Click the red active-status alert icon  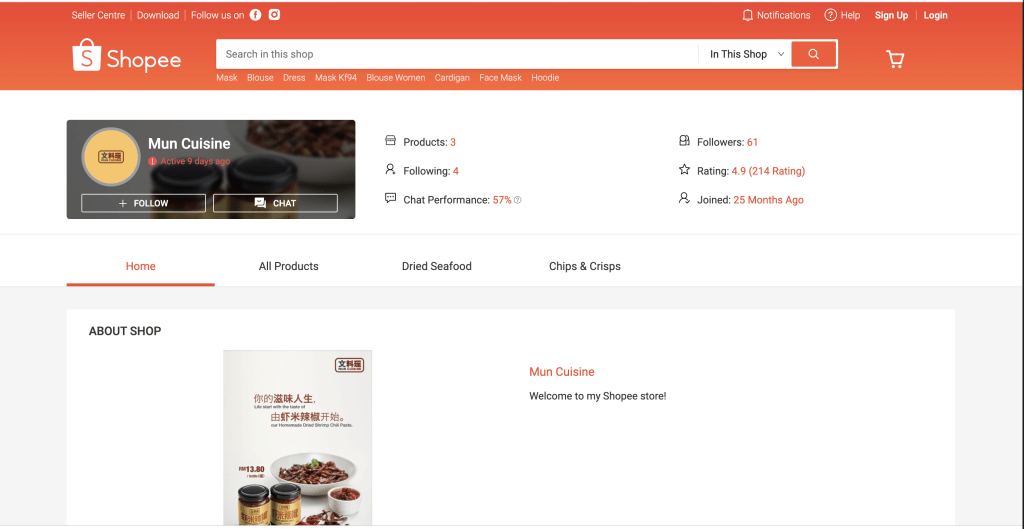pyautogui.click(x=152, y=161)
